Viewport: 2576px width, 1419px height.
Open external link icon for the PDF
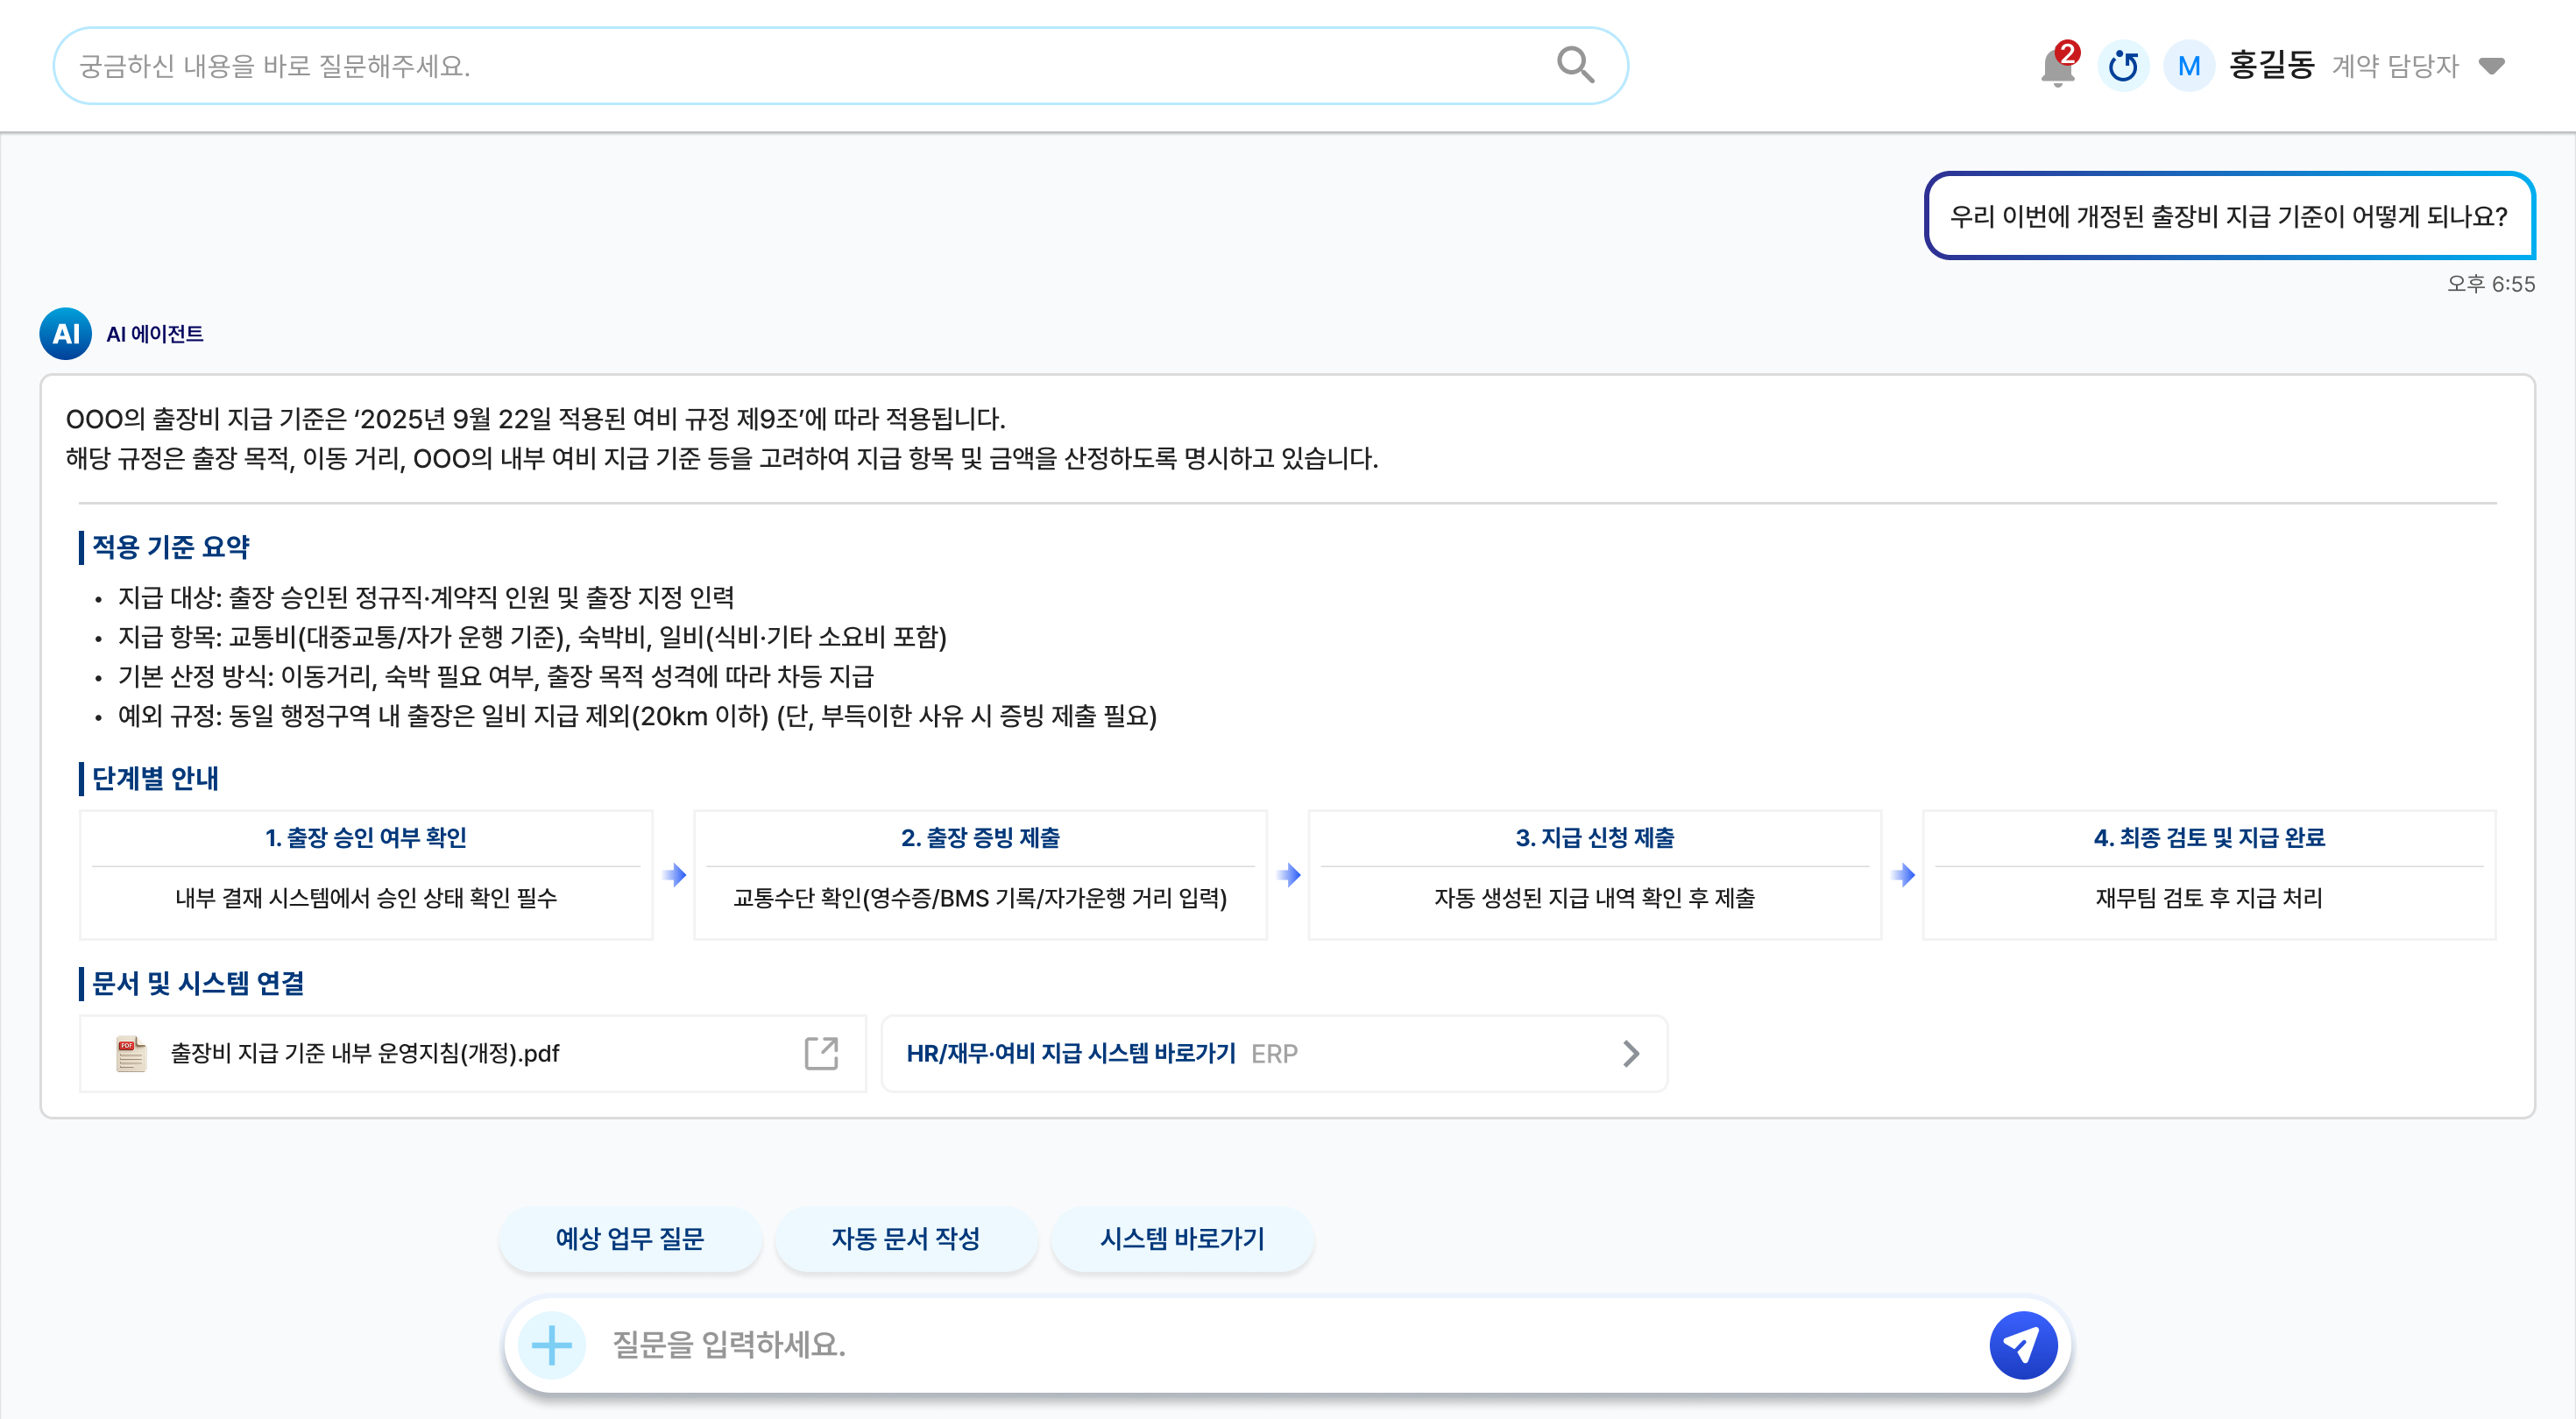click(821, 1053)
